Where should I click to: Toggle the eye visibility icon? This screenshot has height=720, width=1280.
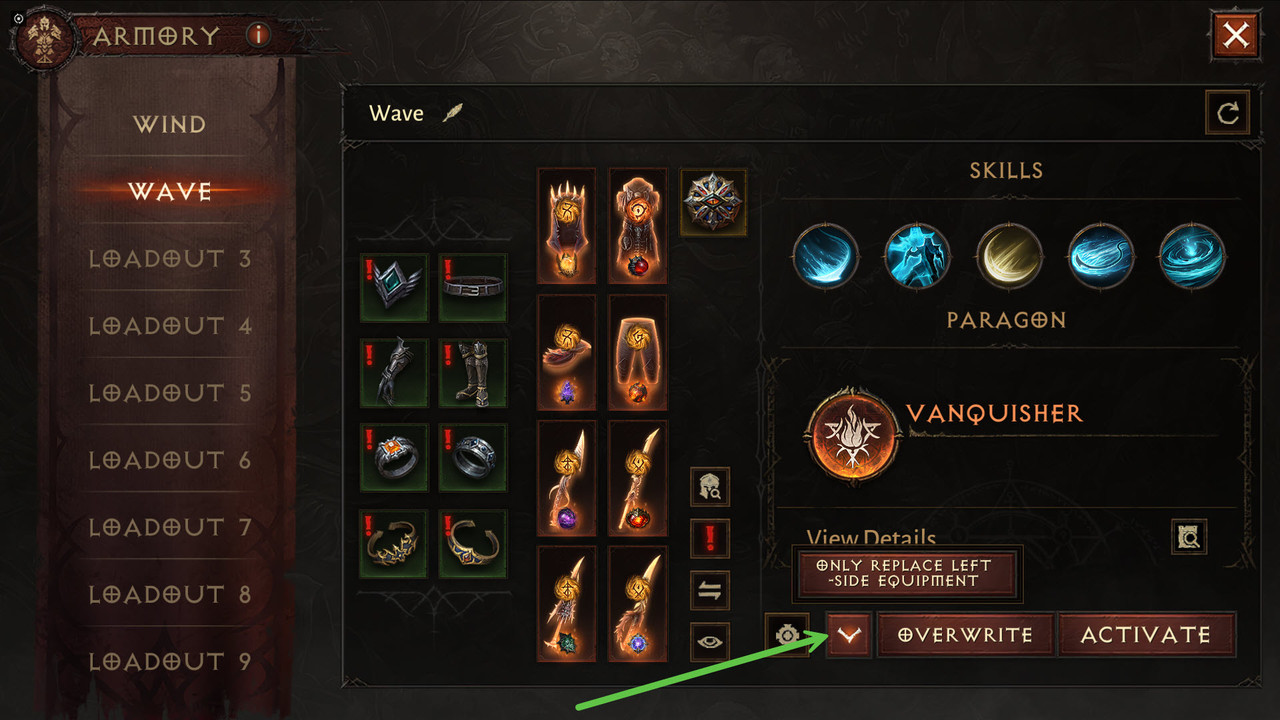(x=710, y=642)
